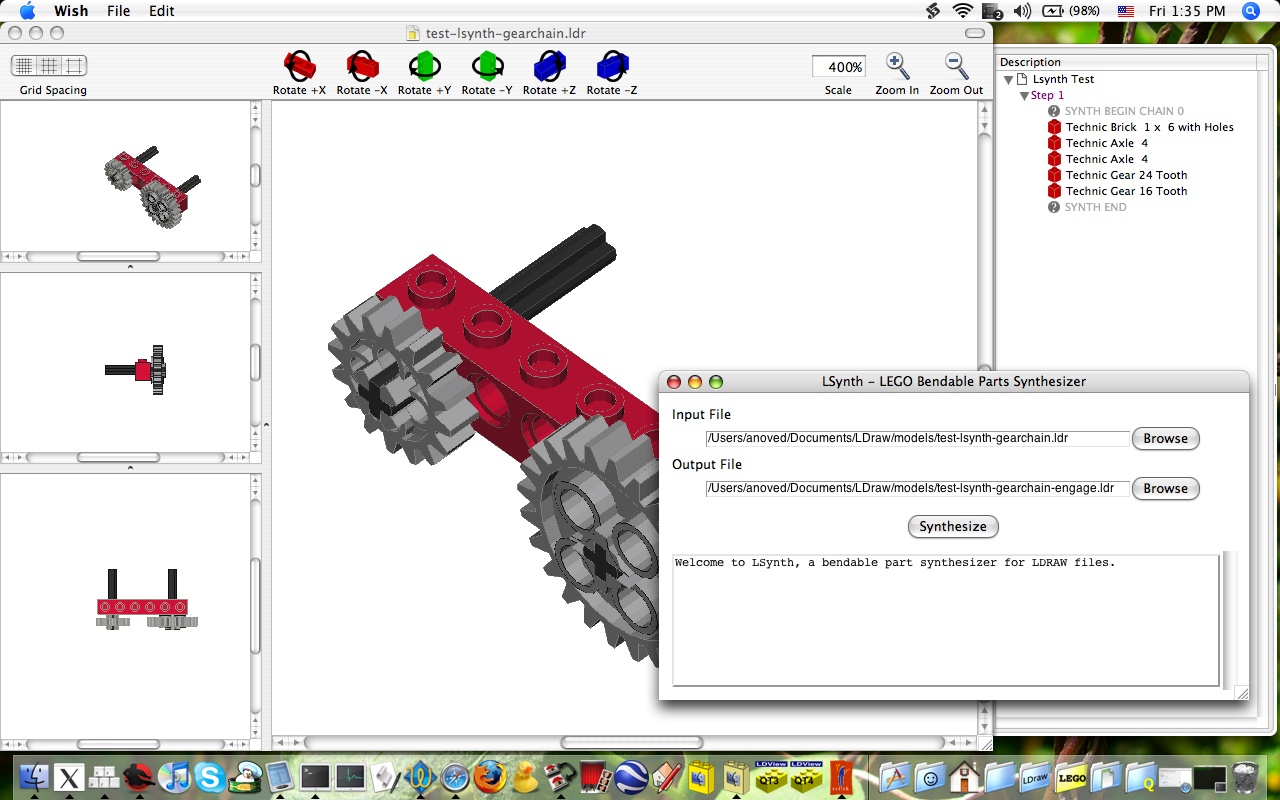
Task: Collapse the divider arrow below the middle preview
Action: tap(130, 468)
